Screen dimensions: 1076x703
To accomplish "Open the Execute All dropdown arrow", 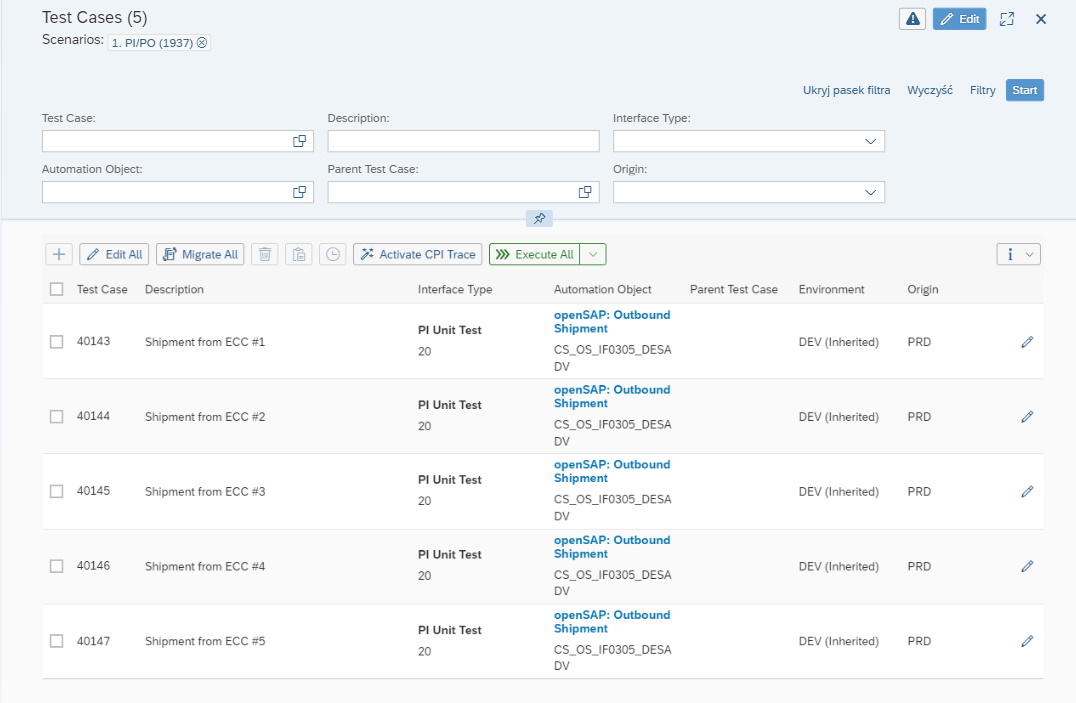I will tap(593, 254).
